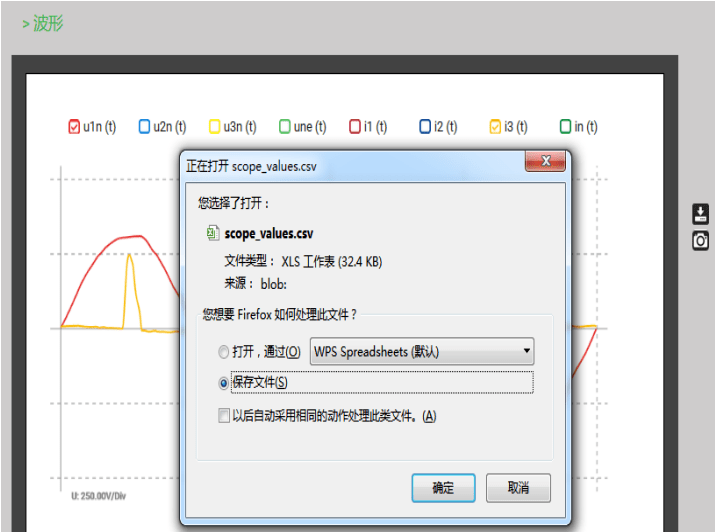The image size is (715, 532).
Task: Toggle the i3 (t) waveform checkbox
Action: pyautogui.click(x=495, y=127)
